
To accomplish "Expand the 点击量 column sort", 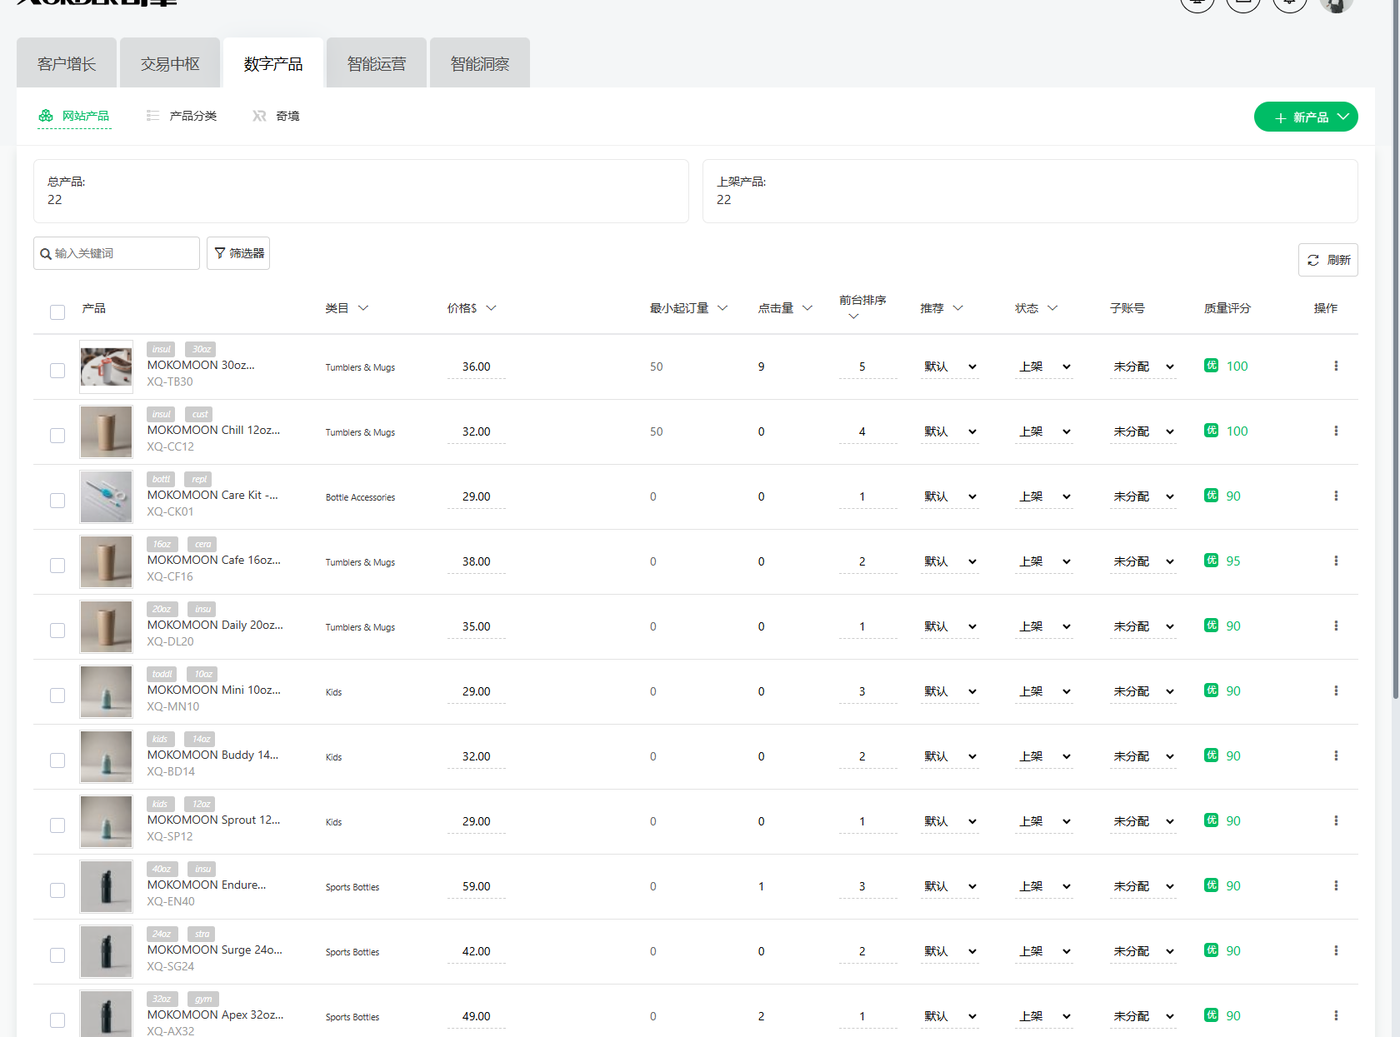I will click(x=807, y=308).
